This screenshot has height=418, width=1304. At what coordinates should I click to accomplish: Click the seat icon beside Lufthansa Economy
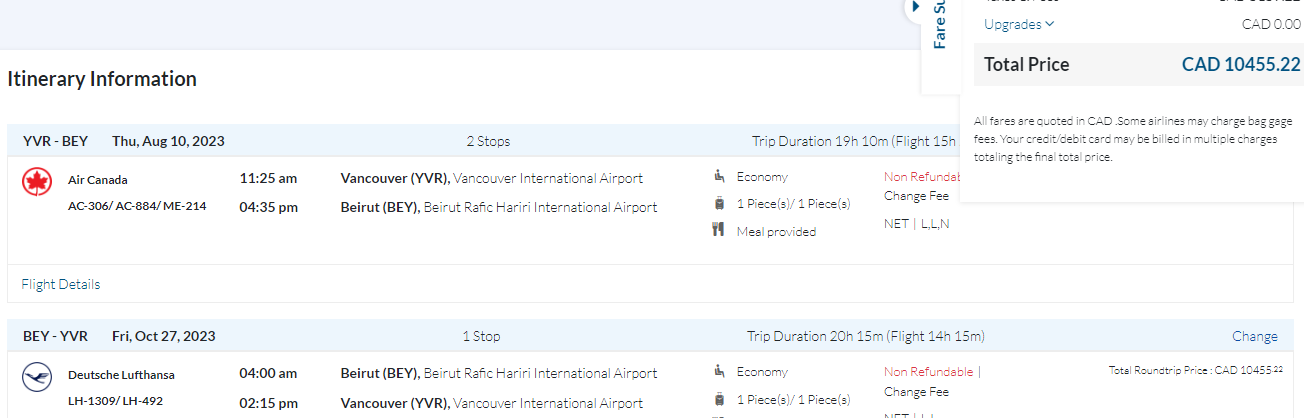pos(719,371)
